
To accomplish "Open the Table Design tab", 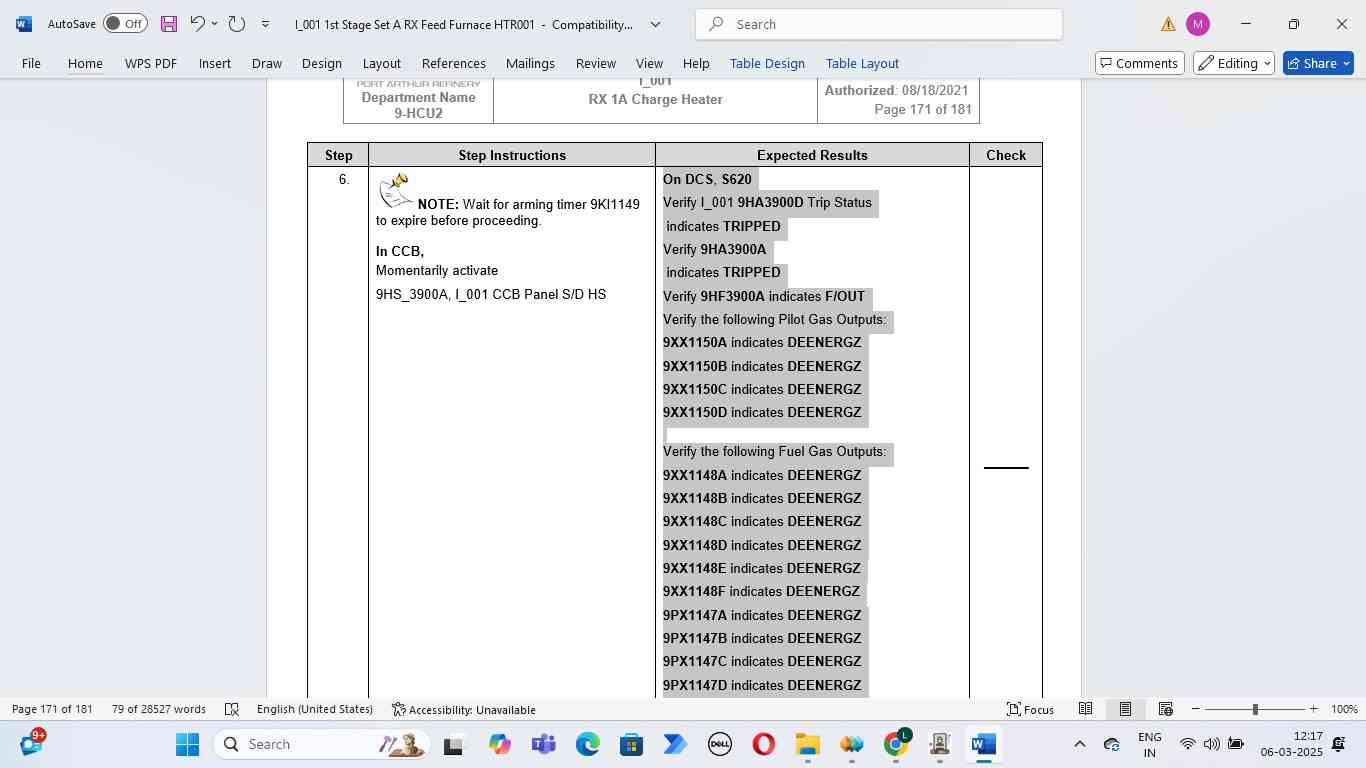I will (x=767, y=63).
